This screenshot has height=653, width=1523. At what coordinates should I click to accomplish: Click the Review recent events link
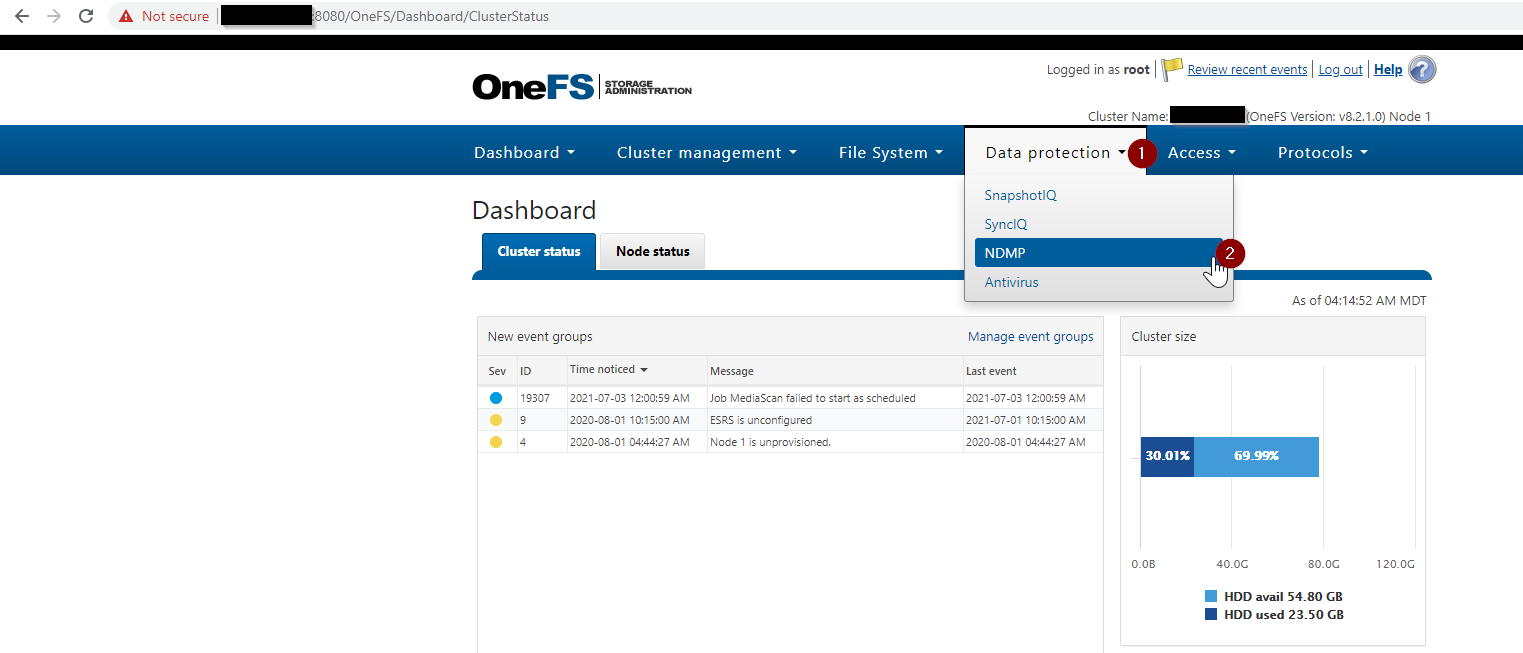[x=1247, y=69]
